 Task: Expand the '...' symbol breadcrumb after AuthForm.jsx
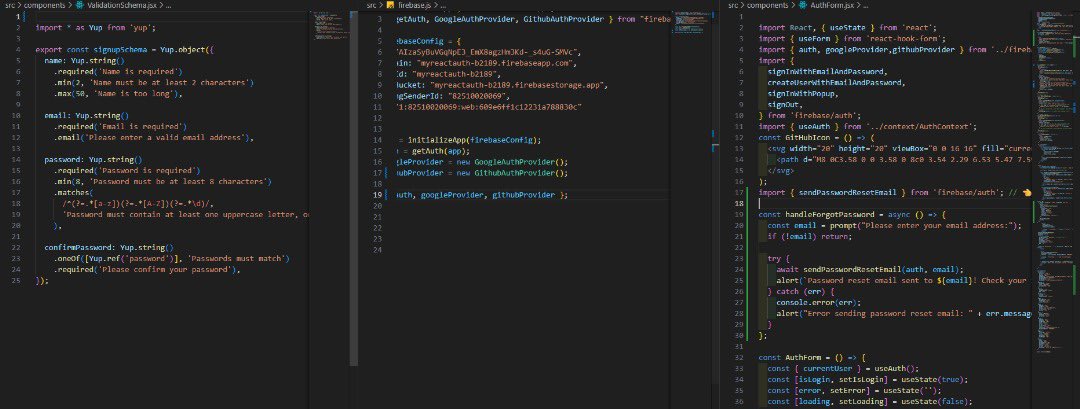click(x=866, y=5)
